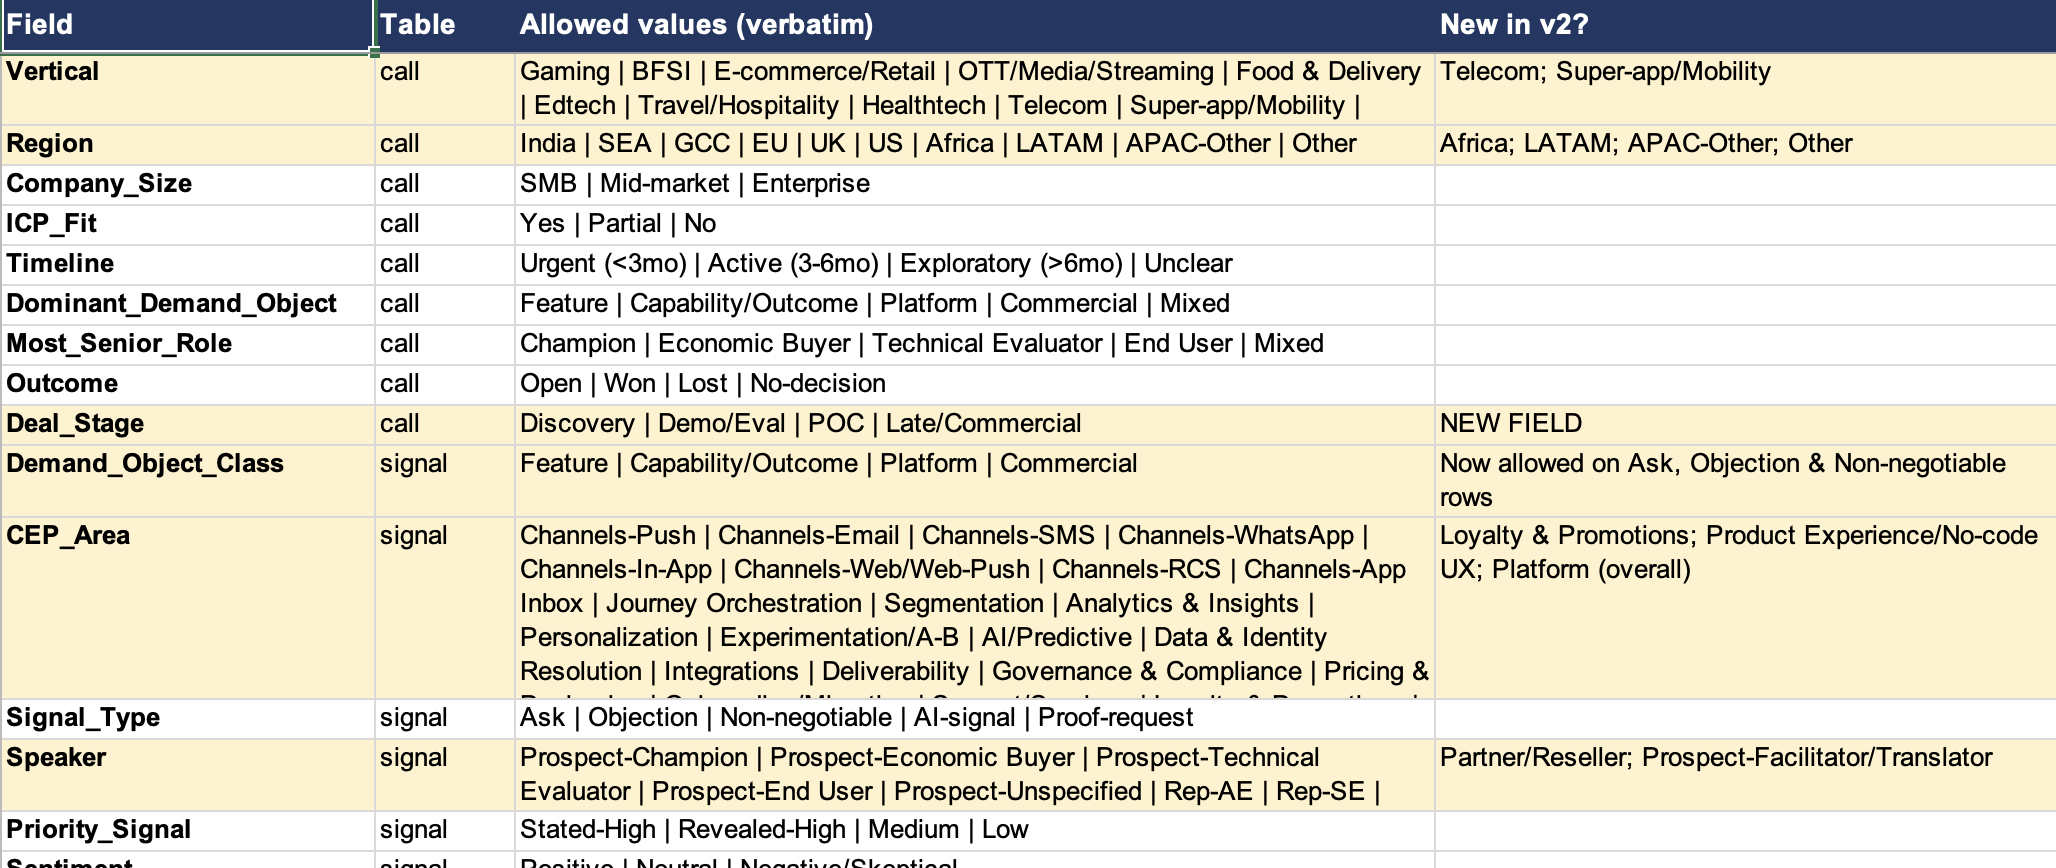Screen dimensions: 2056x868
Task: Select cell starting 'Gaming | BFSI | E-commerce/Retail'
Action: pyautogui.click(x=975, y=89)
